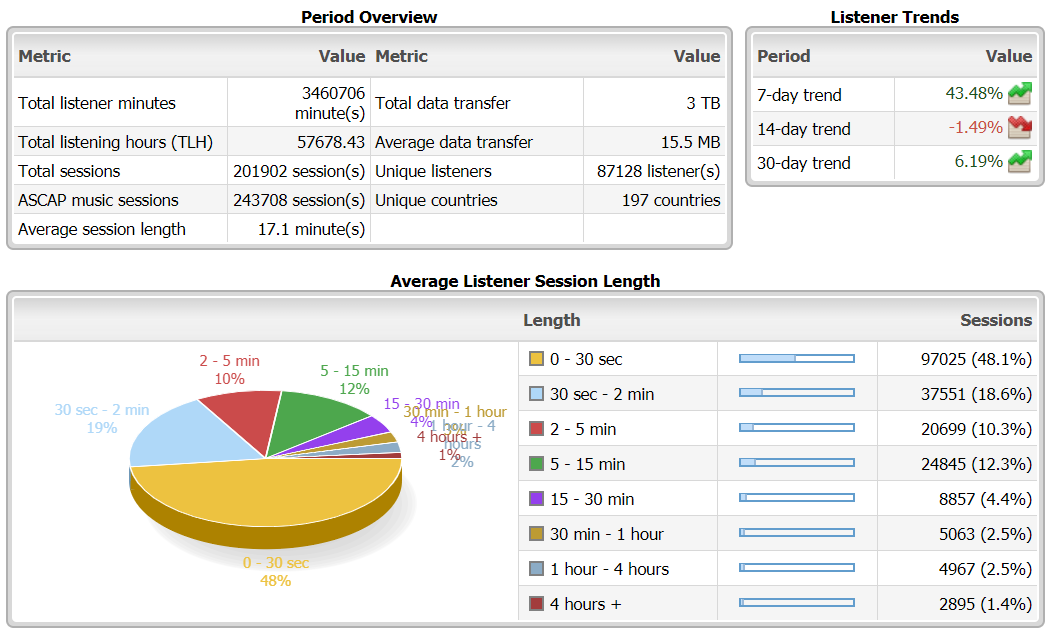Viewport: 1057px width, 636px height.
Task: Click the 87128 listener(s) value
Action: click(658, 171)
